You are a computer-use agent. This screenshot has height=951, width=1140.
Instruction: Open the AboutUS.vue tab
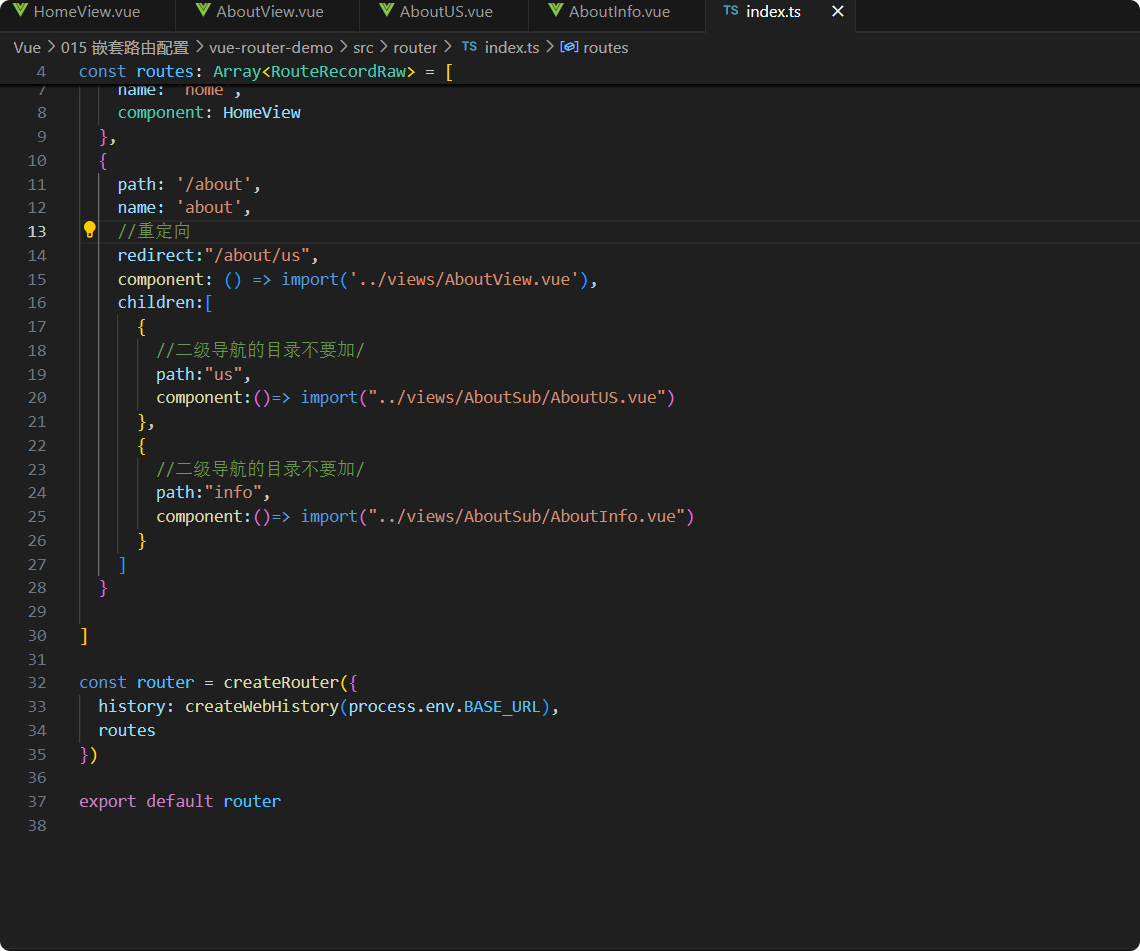click(446, 12)
